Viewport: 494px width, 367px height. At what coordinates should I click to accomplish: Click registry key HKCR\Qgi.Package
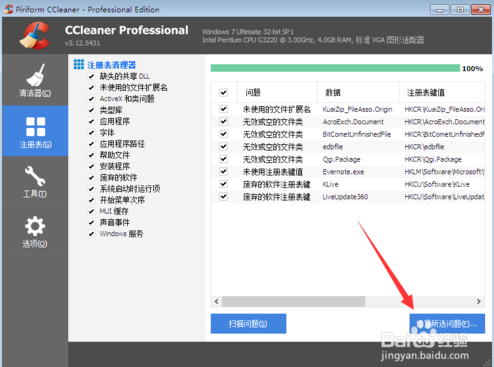[433, 159]
